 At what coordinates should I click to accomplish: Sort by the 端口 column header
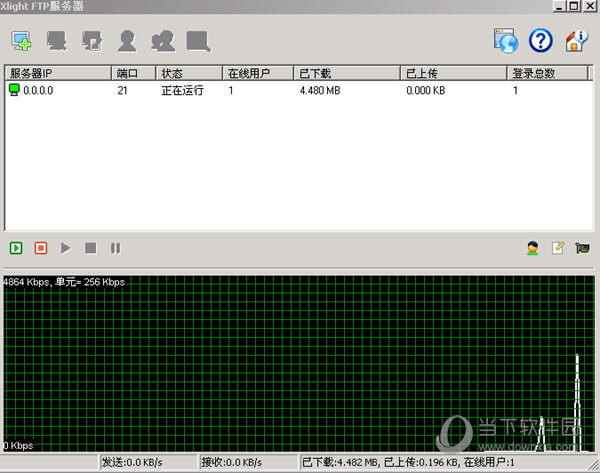(x=134, y=73)
